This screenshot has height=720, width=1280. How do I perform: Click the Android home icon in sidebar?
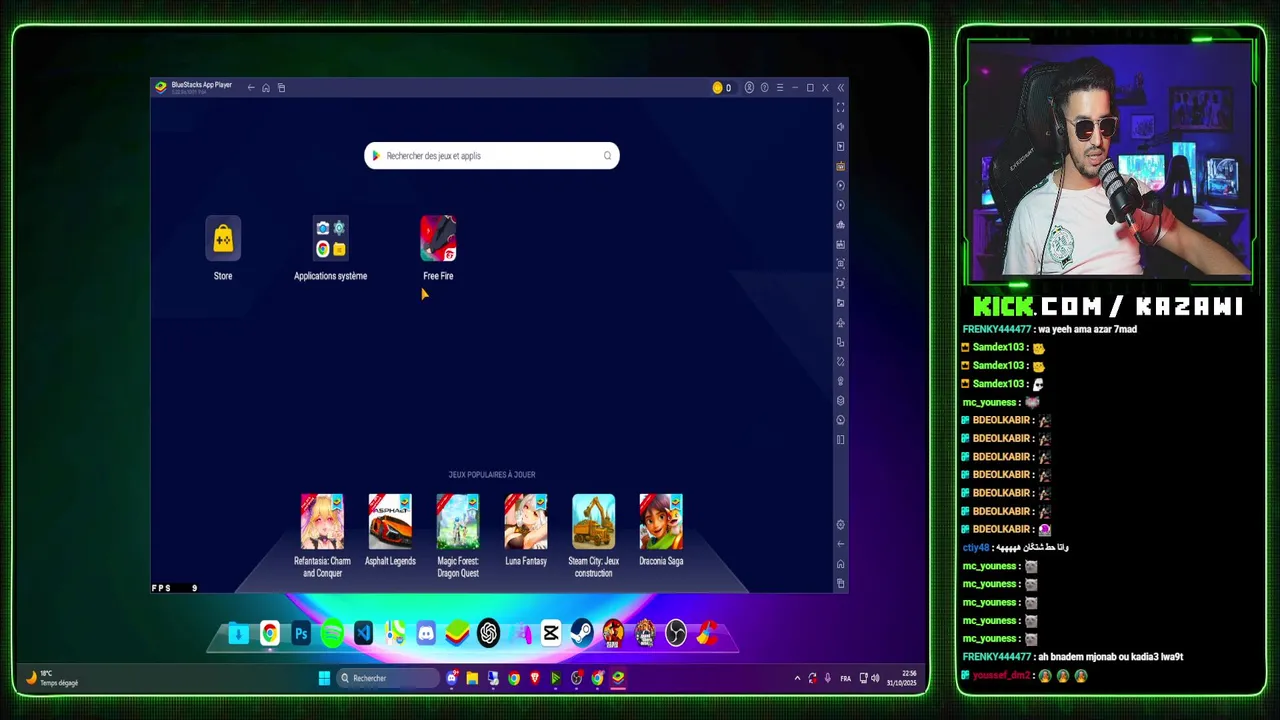(x=840, y=564)
